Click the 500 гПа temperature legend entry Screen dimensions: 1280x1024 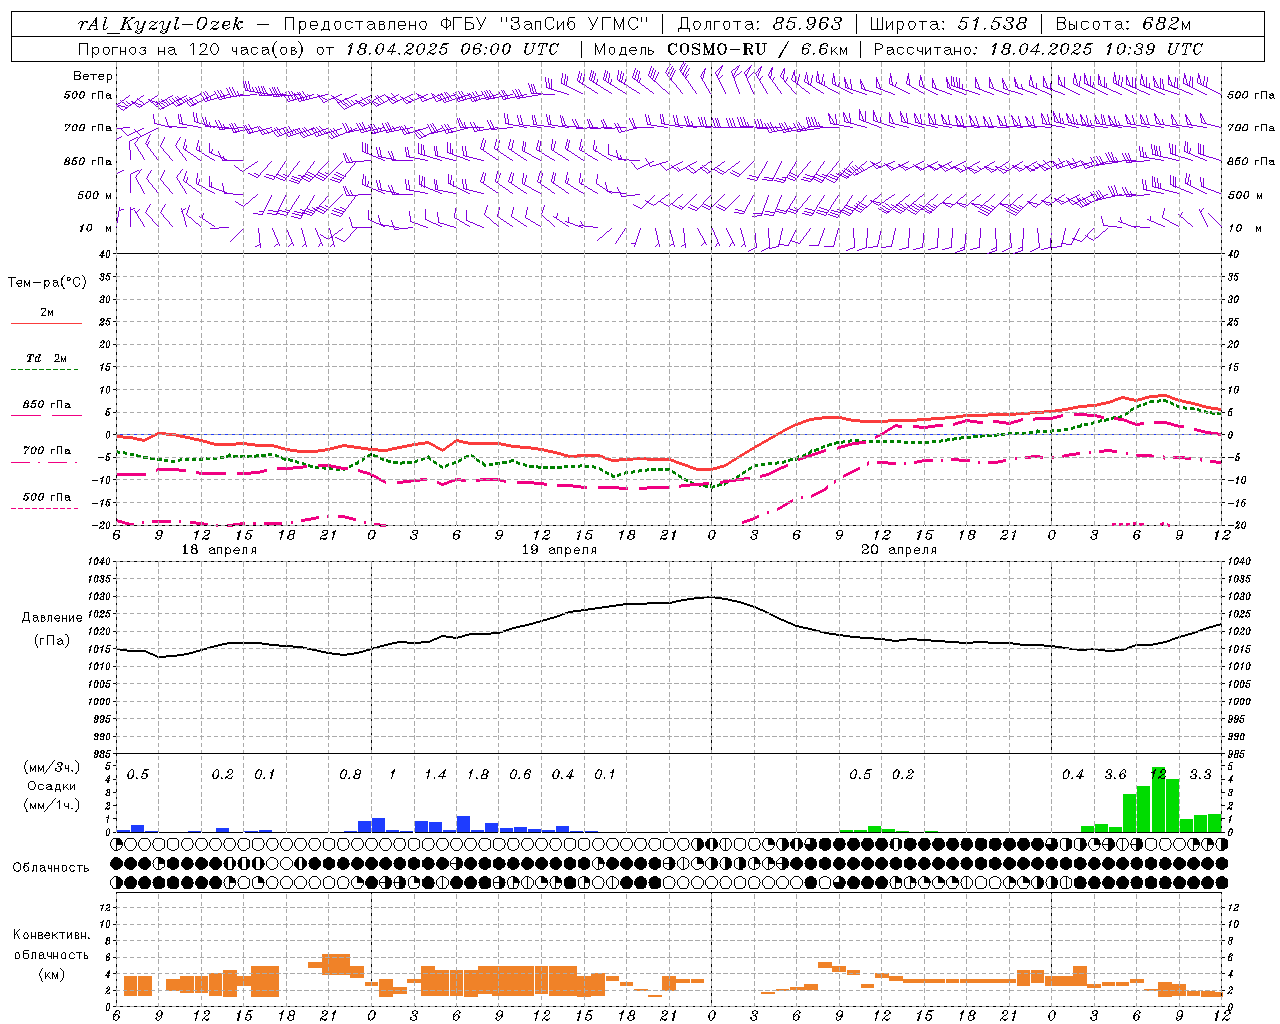pyautogui.click(x=47, y=497)
